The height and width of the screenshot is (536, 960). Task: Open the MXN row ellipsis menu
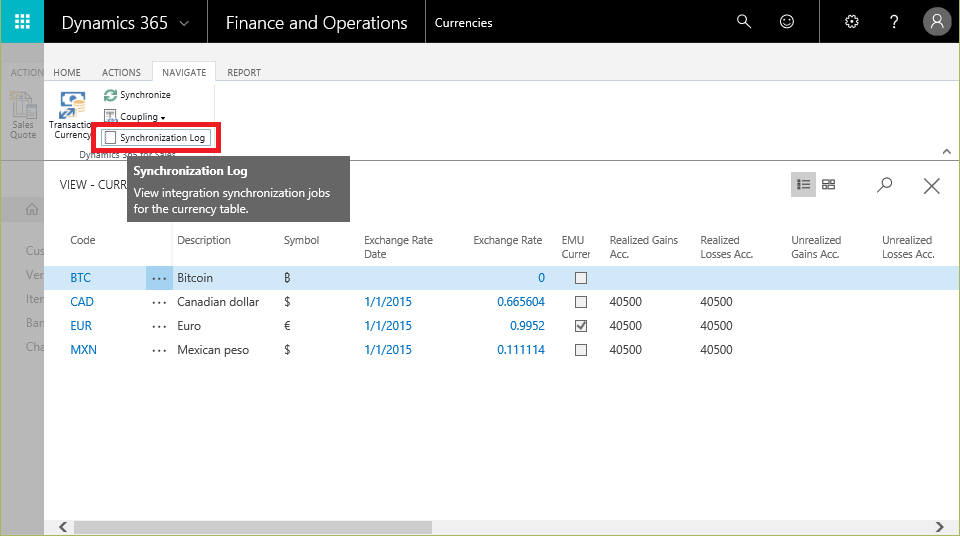pyautogui.click(x=159, y=350)
